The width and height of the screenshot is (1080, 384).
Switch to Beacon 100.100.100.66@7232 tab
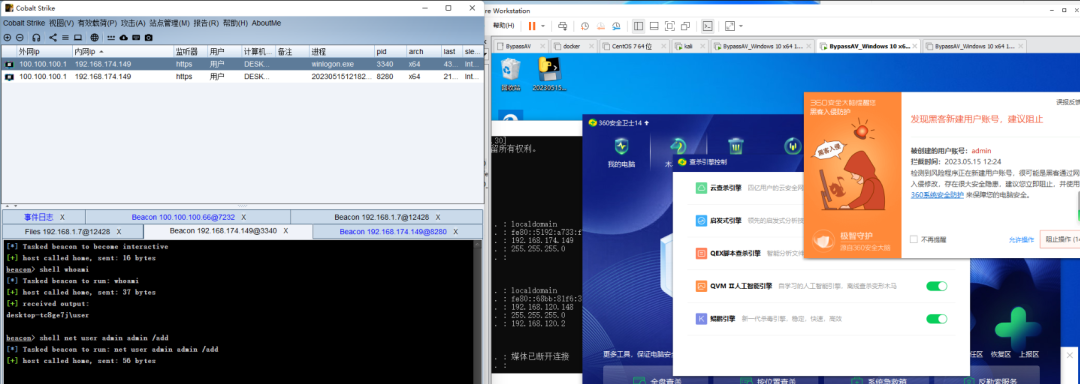point(187,217)
